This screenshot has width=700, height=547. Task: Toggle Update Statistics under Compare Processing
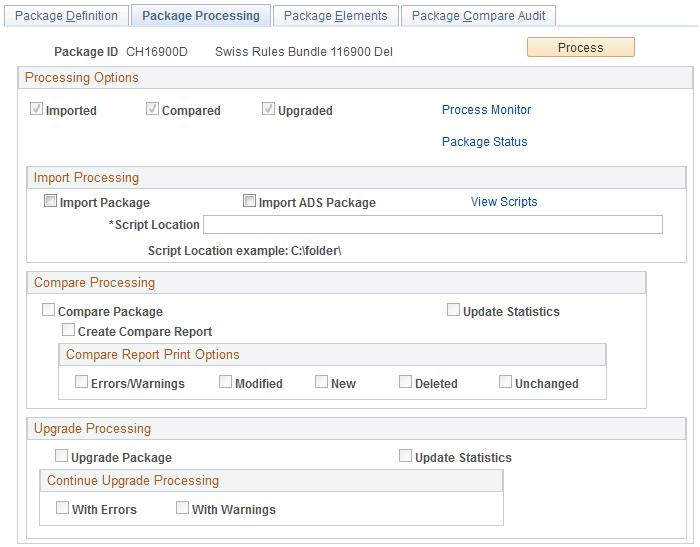[454, 311]
